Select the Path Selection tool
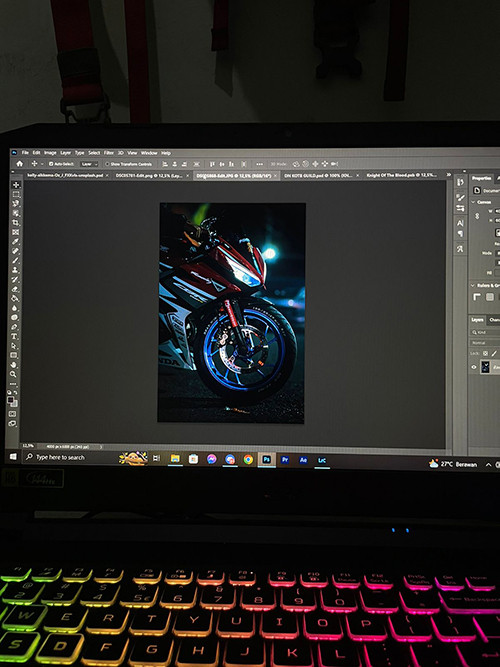 point(15,345)
